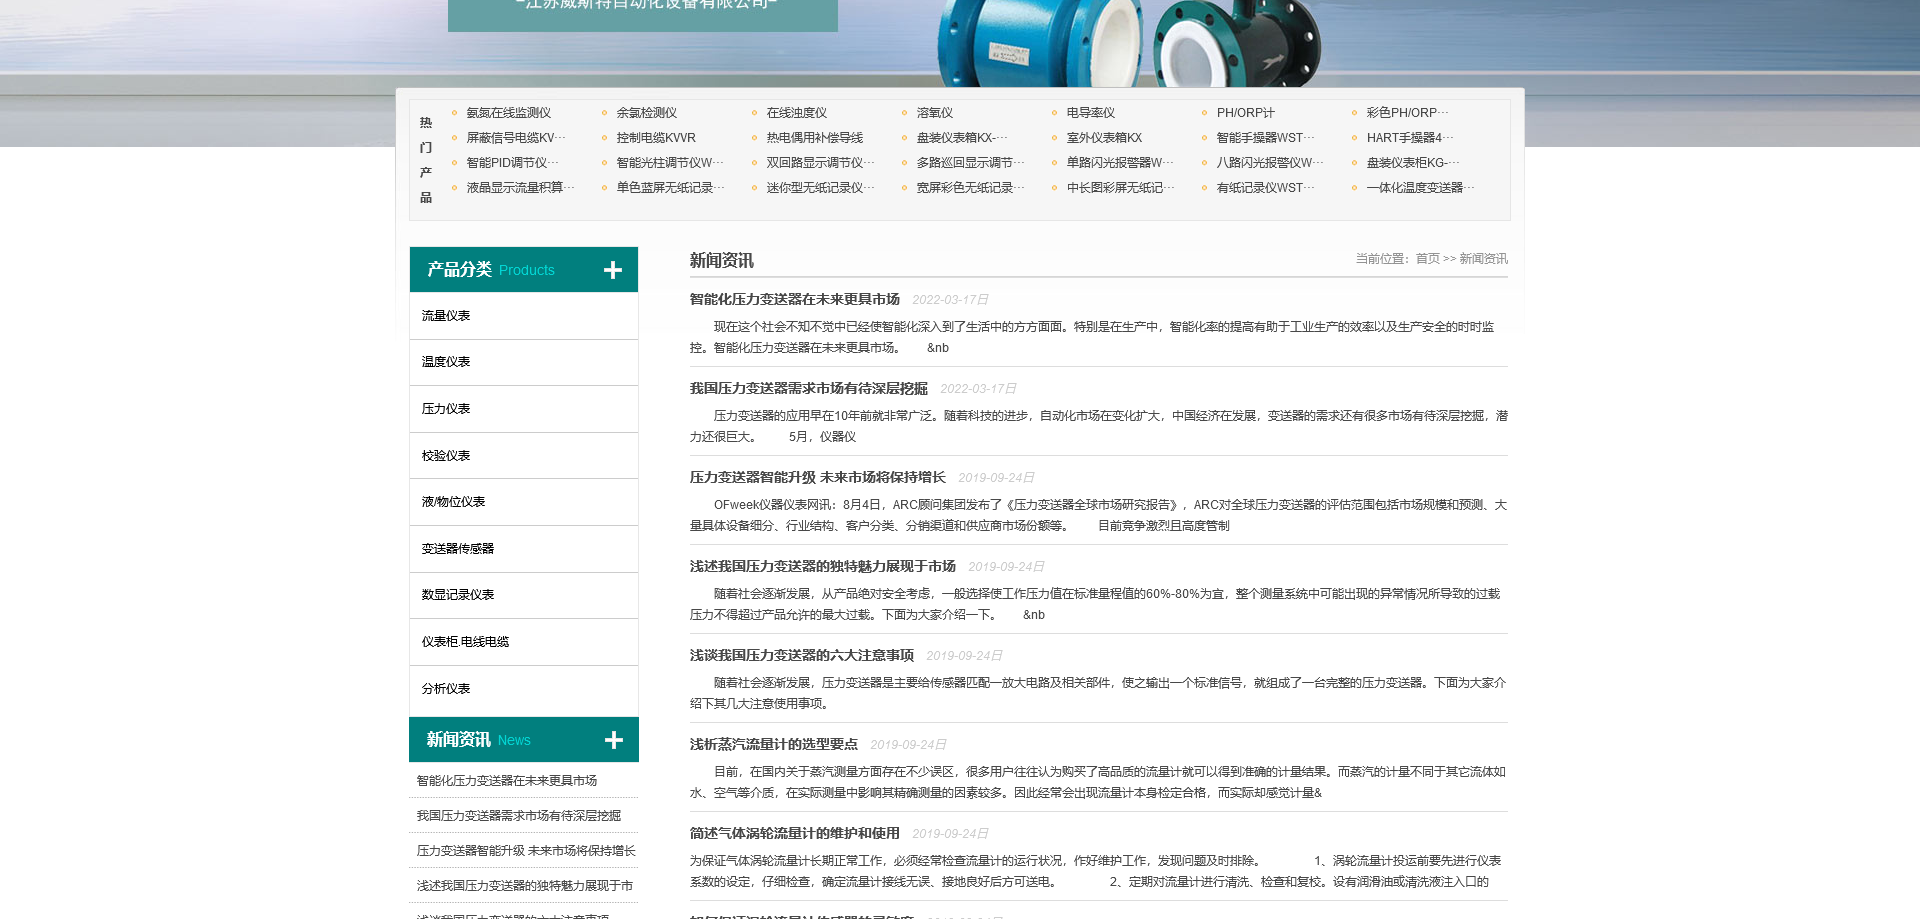
Task: Open the PH/ORP计 hot product link
Action: click(x=1244, y=113)
